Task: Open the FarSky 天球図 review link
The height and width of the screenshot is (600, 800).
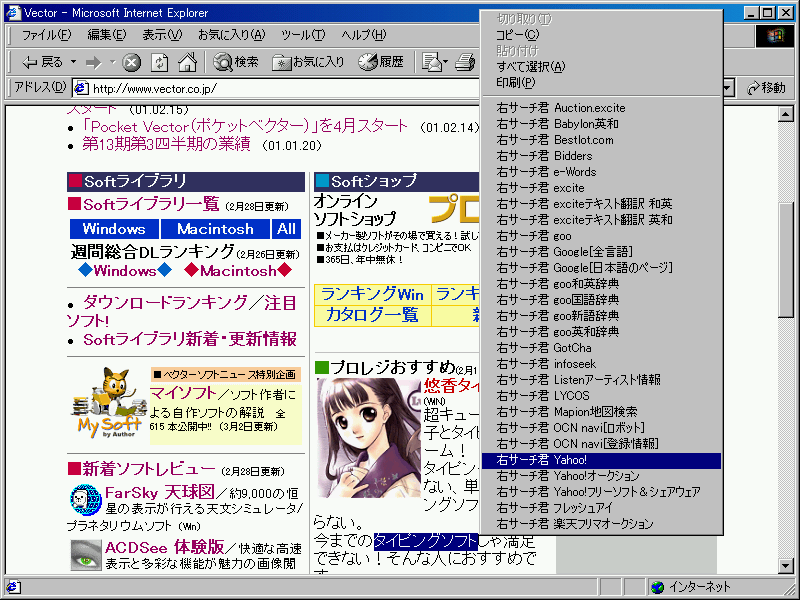Action: click(159, 492)
